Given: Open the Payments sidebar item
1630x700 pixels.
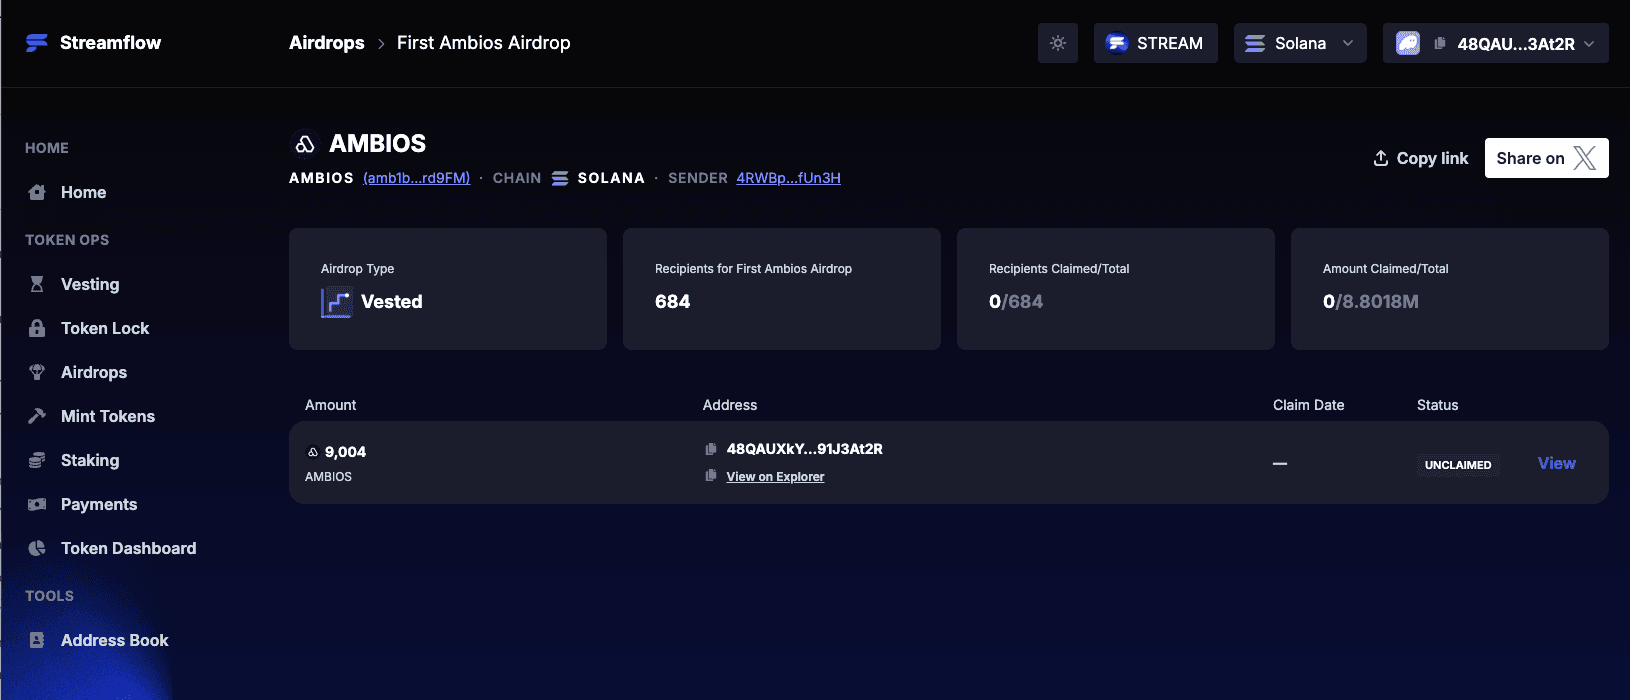Looking at the screenshot, I should click(x=99, y=504).
